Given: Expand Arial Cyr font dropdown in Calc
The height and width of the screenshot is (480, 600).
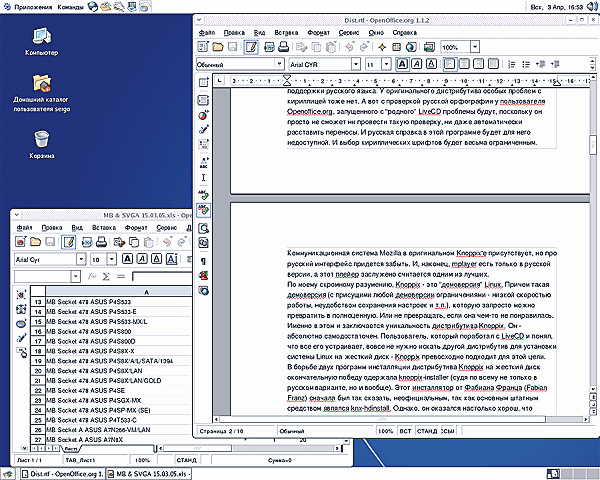Looking at the screenshot, I should click(81, 259).
